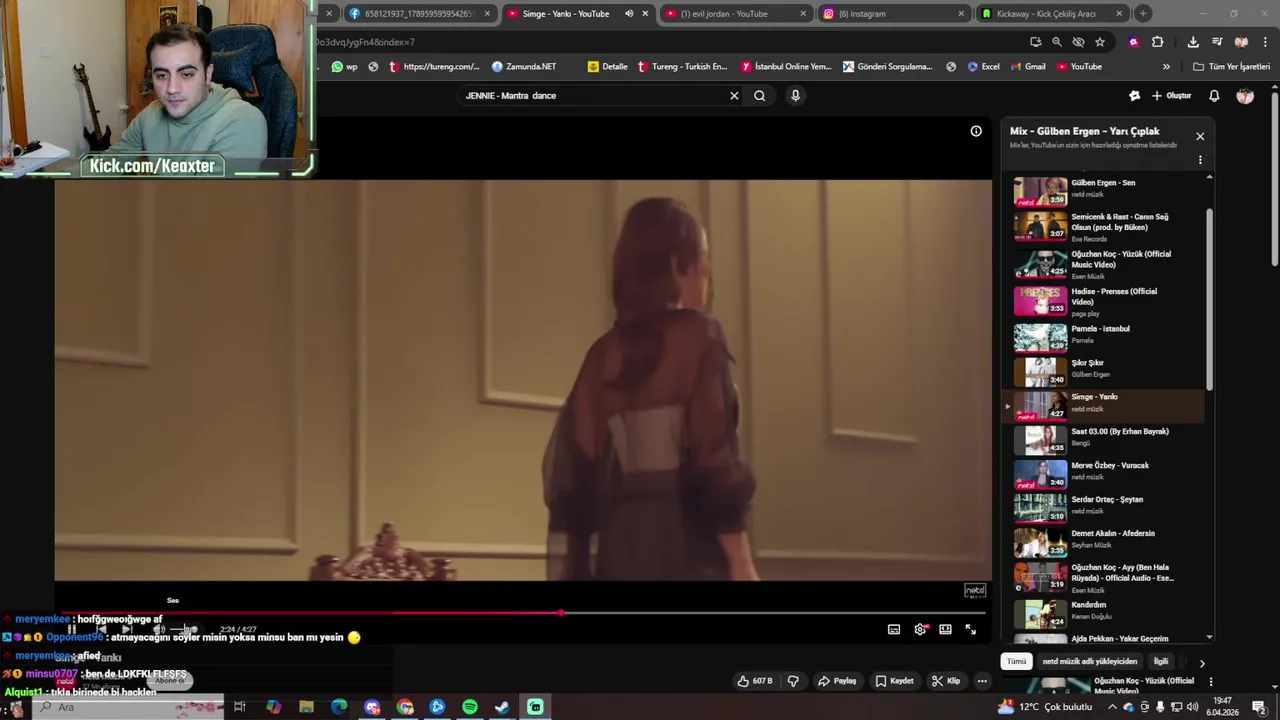Viewport: 1280px width, 720px height.
Task: Toggle subtitles with the captions icon
Action: (x=894, y=629)
